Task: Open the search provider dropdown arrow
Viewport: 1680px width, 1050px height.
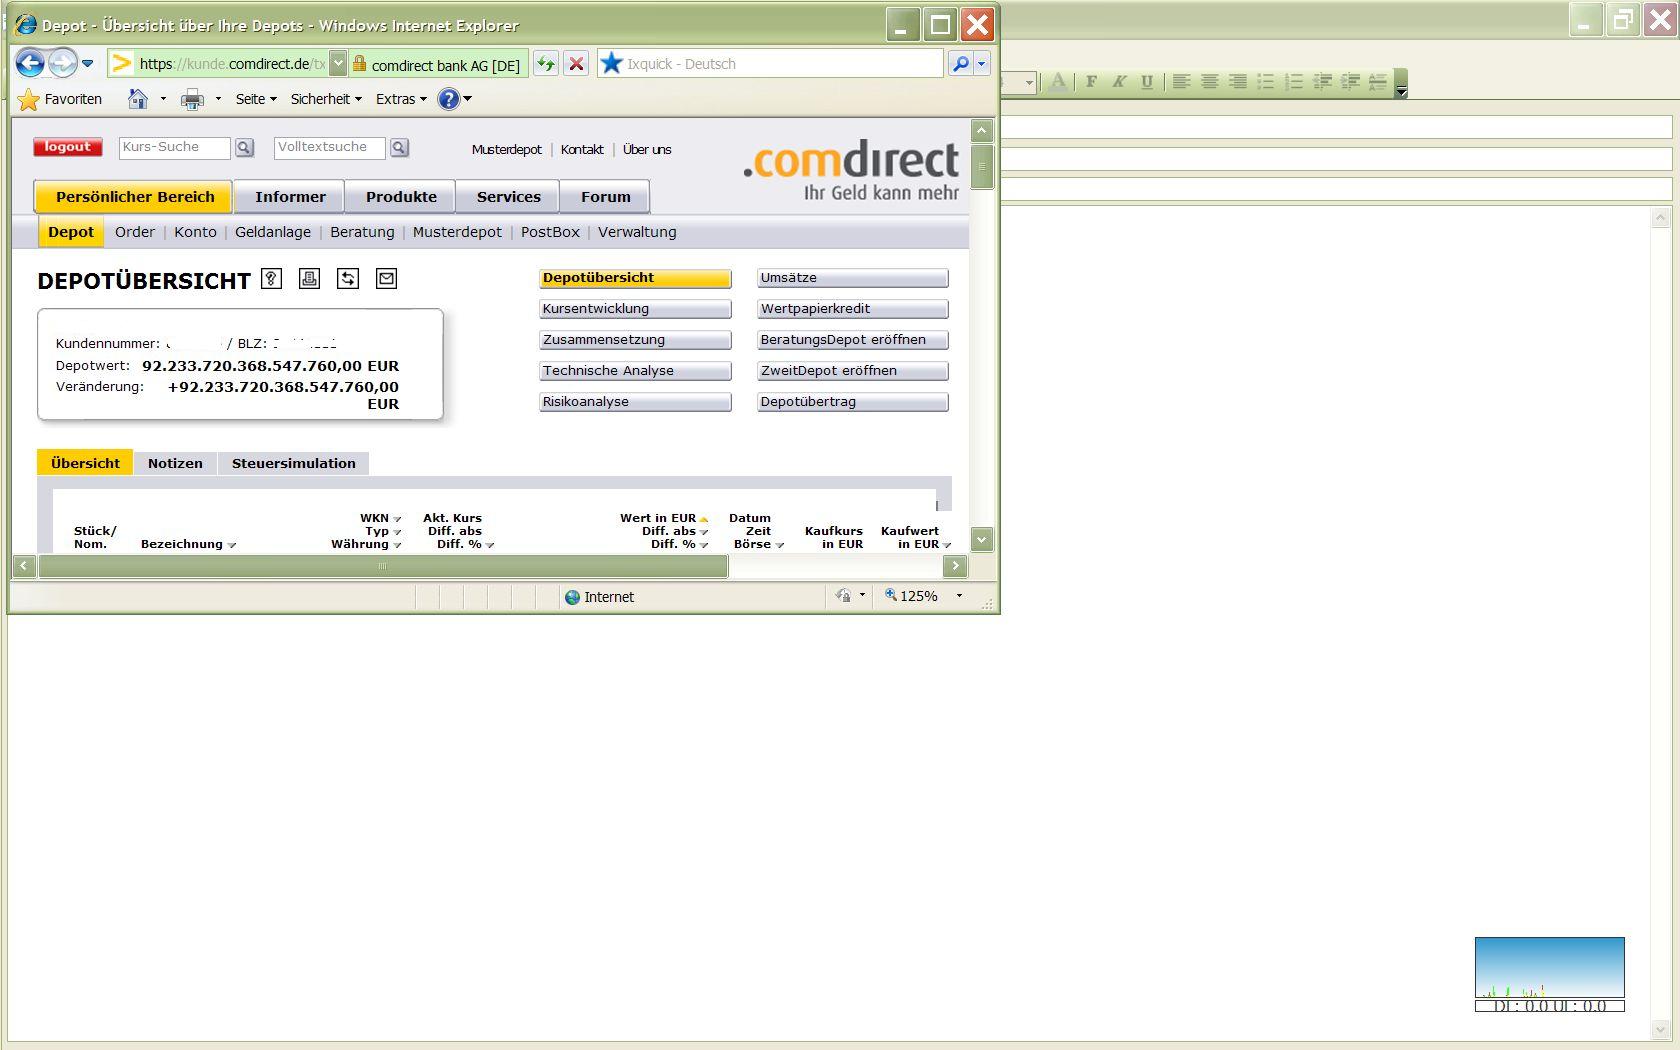Action: 981,64
